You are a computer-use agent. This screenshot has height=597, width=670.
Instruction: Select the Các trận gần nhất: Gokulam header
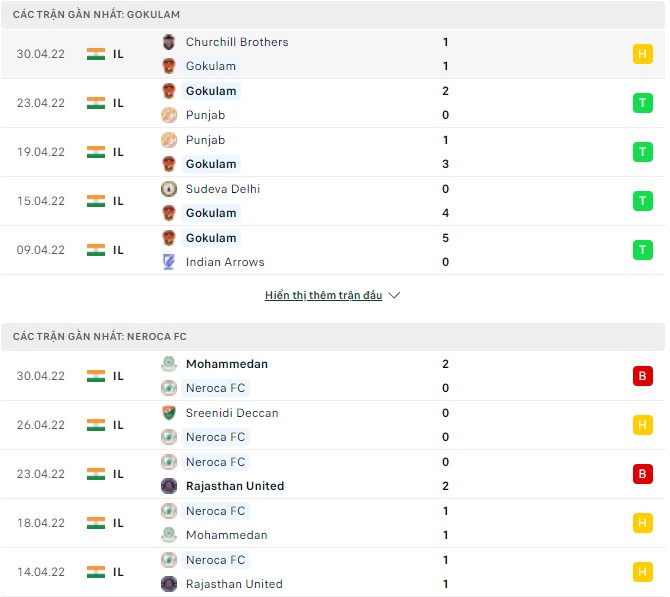point(97,15)
